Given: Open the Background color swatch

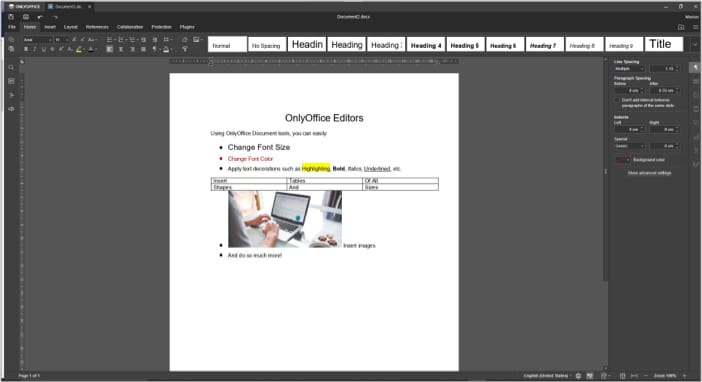Looking at the screenshot, I should 622,160.
